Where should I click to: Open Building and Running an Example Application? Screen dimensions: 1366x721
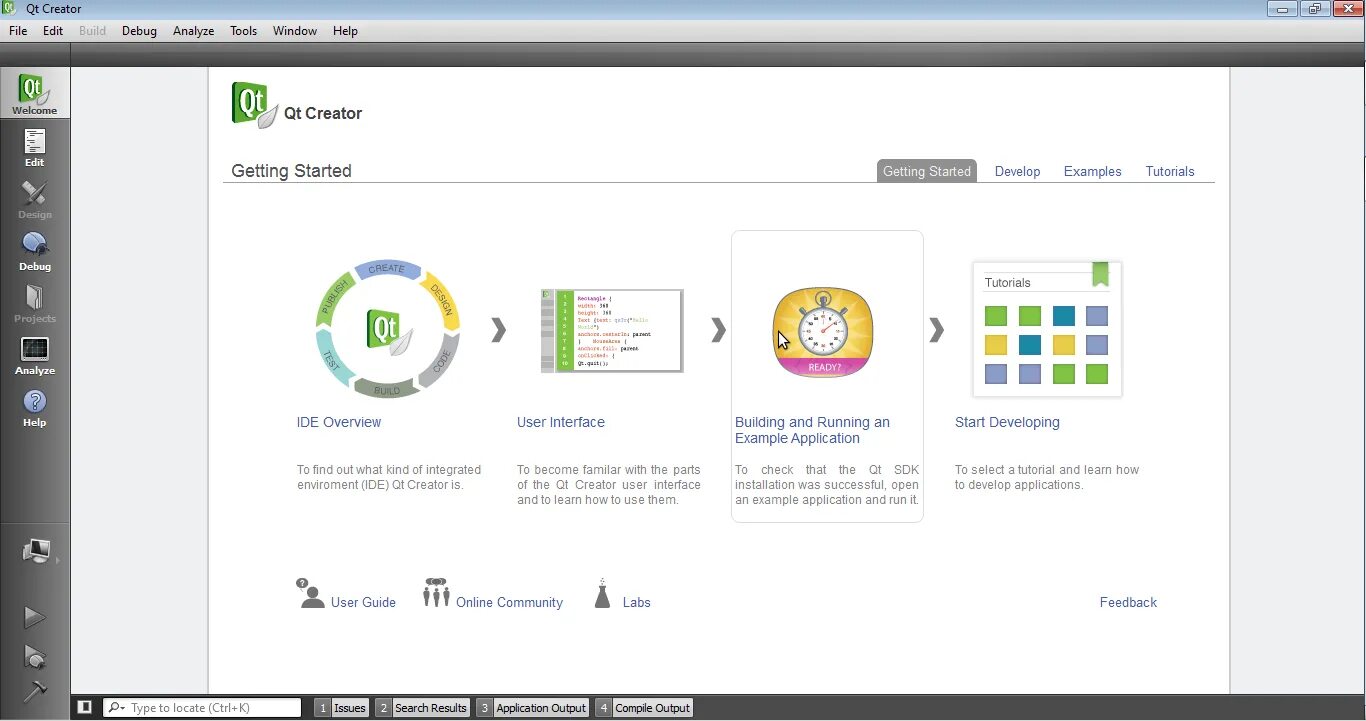(x=812, y=430)
